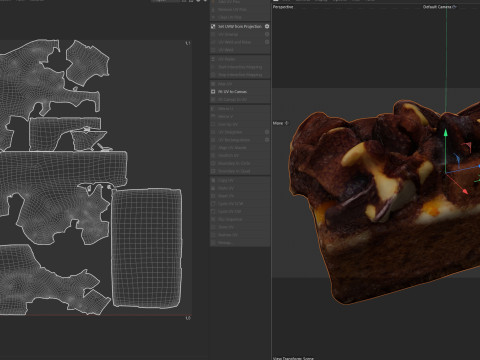Select the pentagon-shaped UV island at top
This screenshot has width=480, height=360.
click(x=87, y=63)
